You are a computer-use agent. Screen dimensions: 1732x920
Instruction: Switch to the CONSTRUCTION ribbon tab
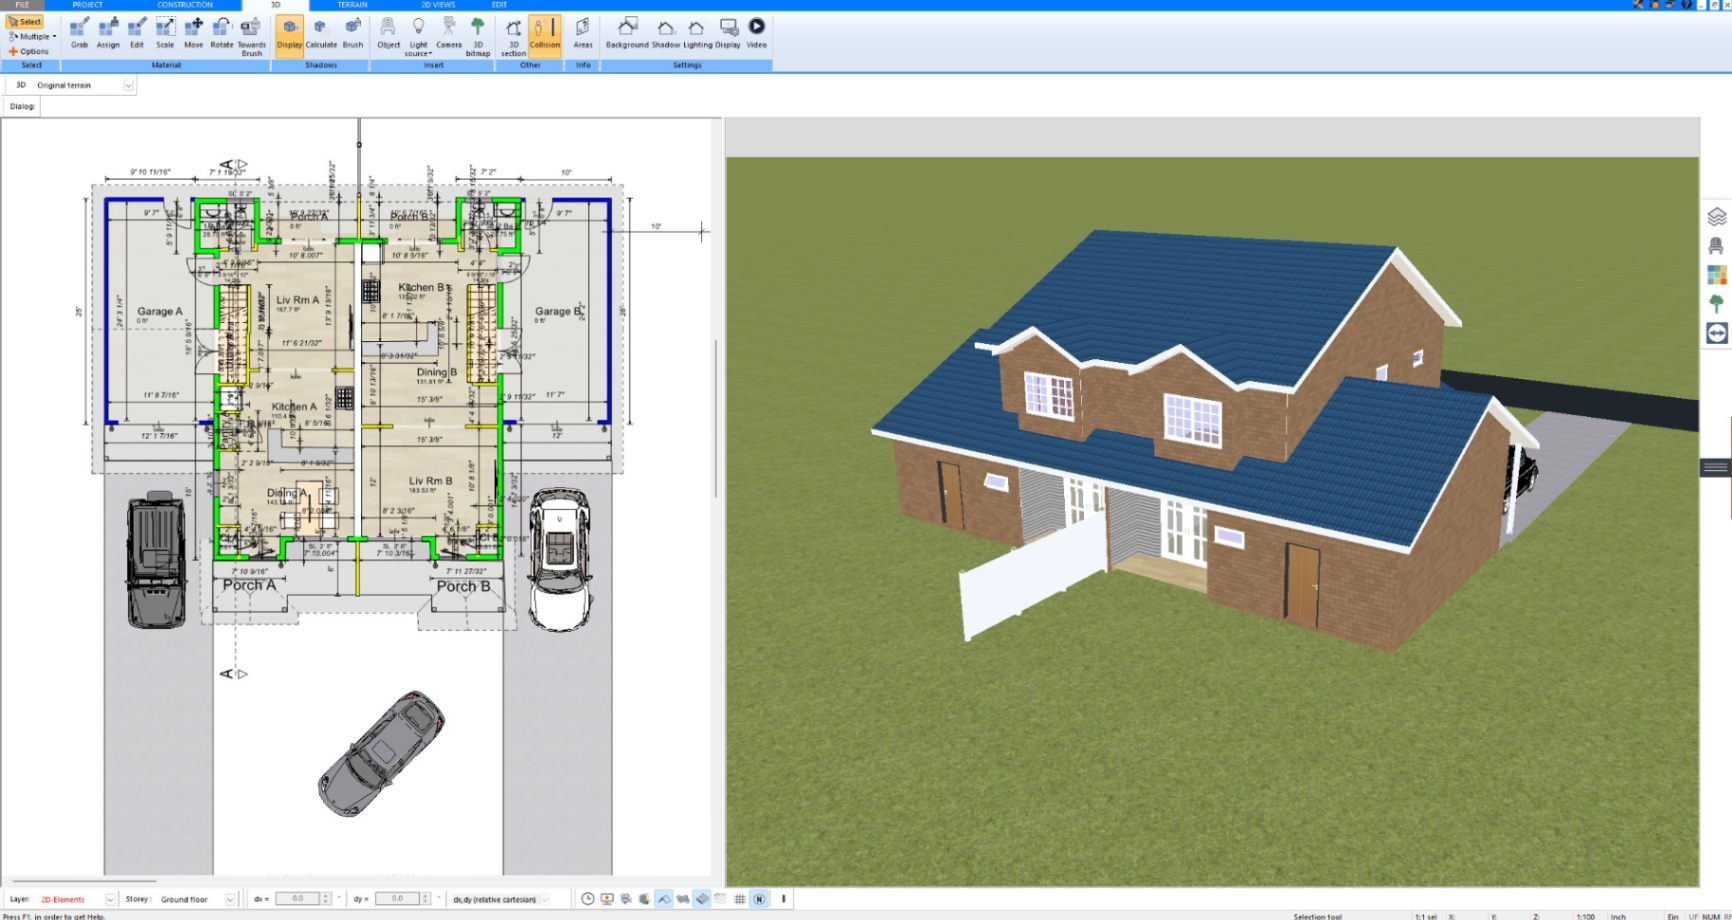pos(185,5)
